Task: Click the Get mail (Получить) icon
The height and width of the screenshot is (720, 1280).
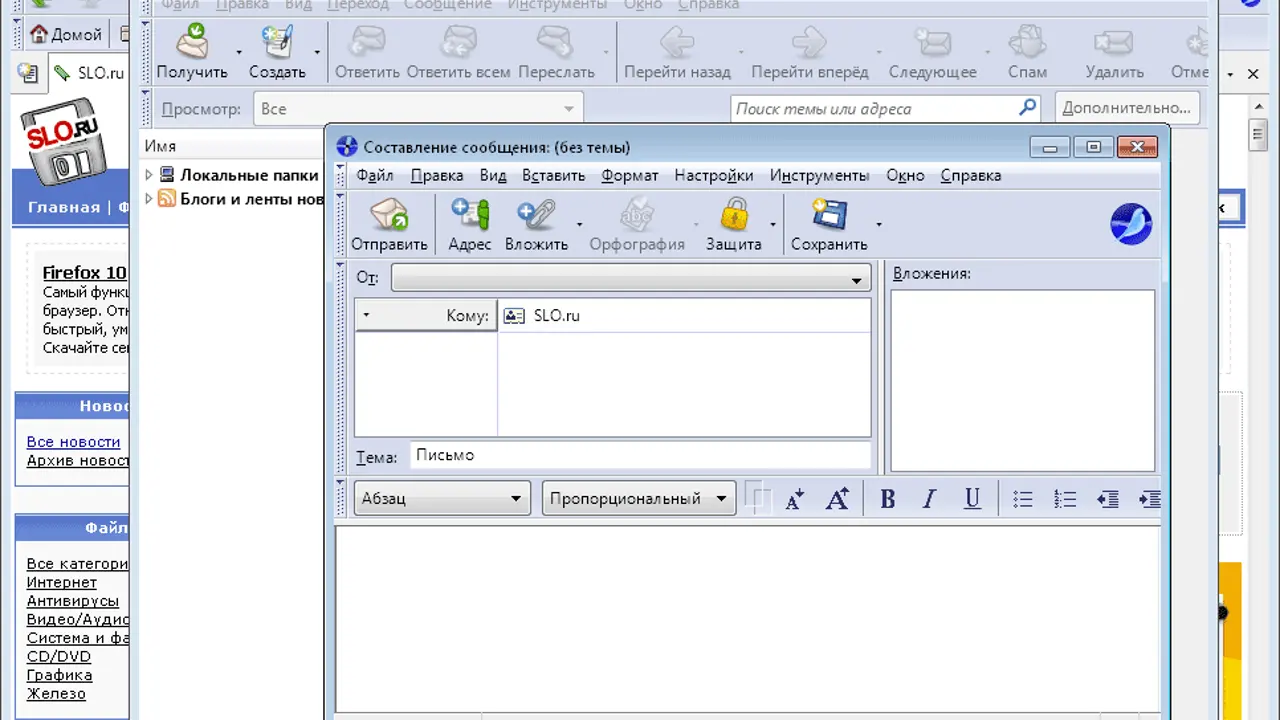Action: click(x=191, y=52)
